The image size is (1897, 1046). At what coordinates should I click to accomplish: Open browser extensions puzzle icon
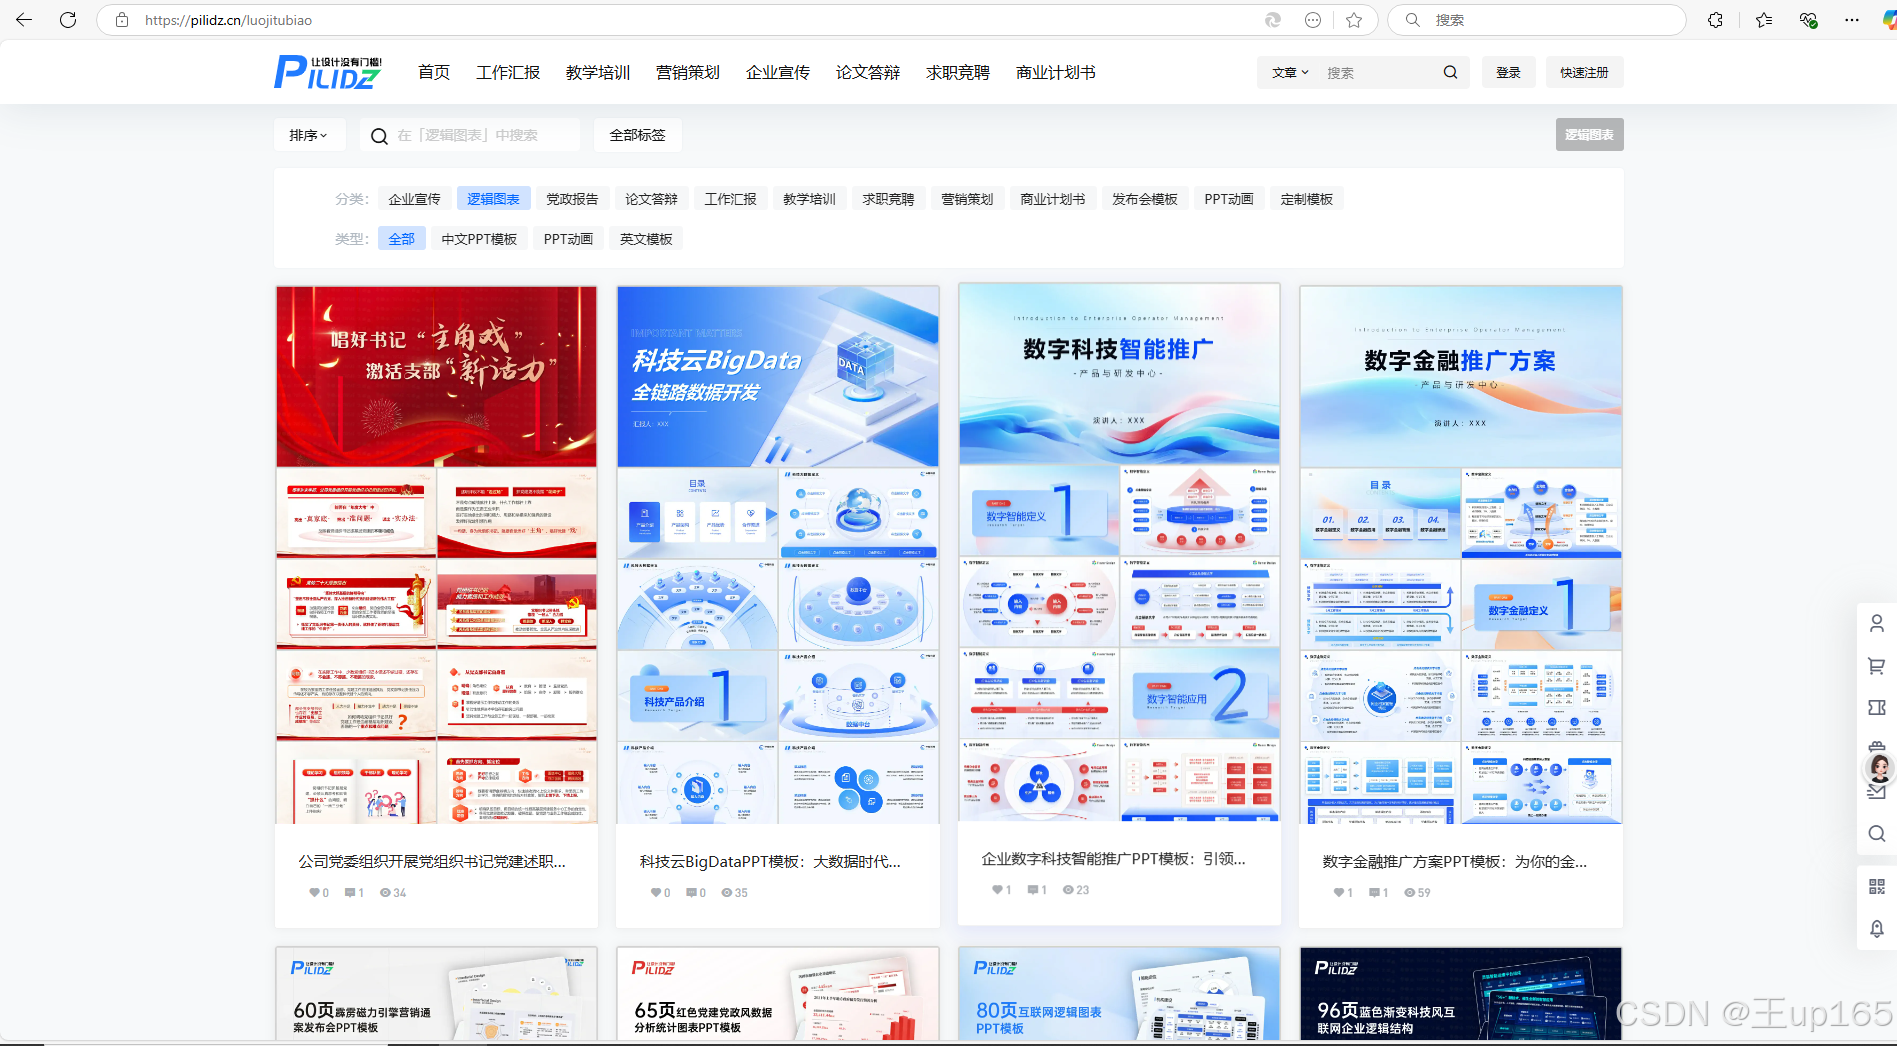tap(1715, 20)
